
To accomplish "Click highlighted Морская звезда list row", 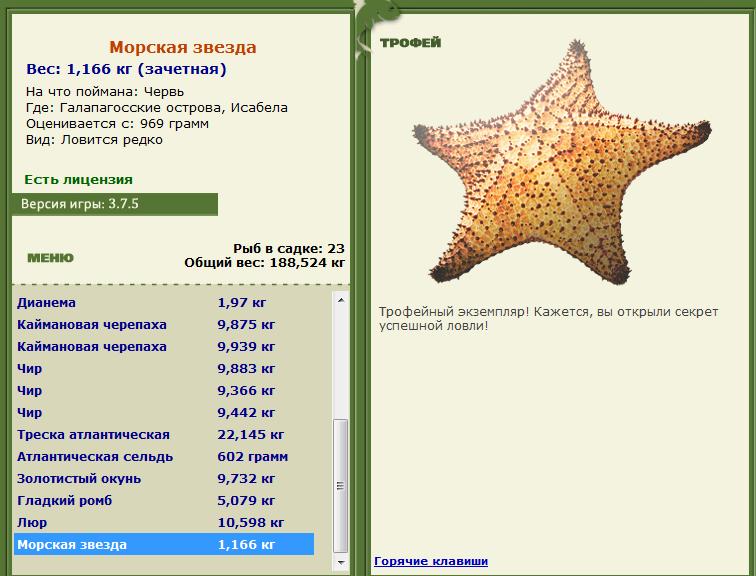I will pyautogui.click(x=164, y=545).
